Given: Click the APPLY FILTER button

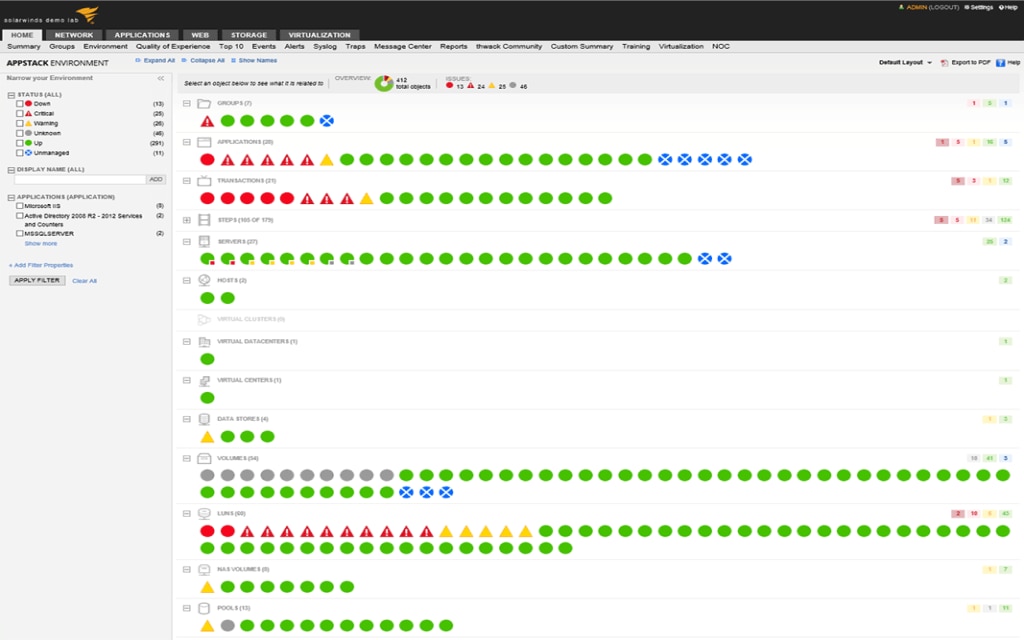Looking at the screenshot, I should [x=36, y=280].
